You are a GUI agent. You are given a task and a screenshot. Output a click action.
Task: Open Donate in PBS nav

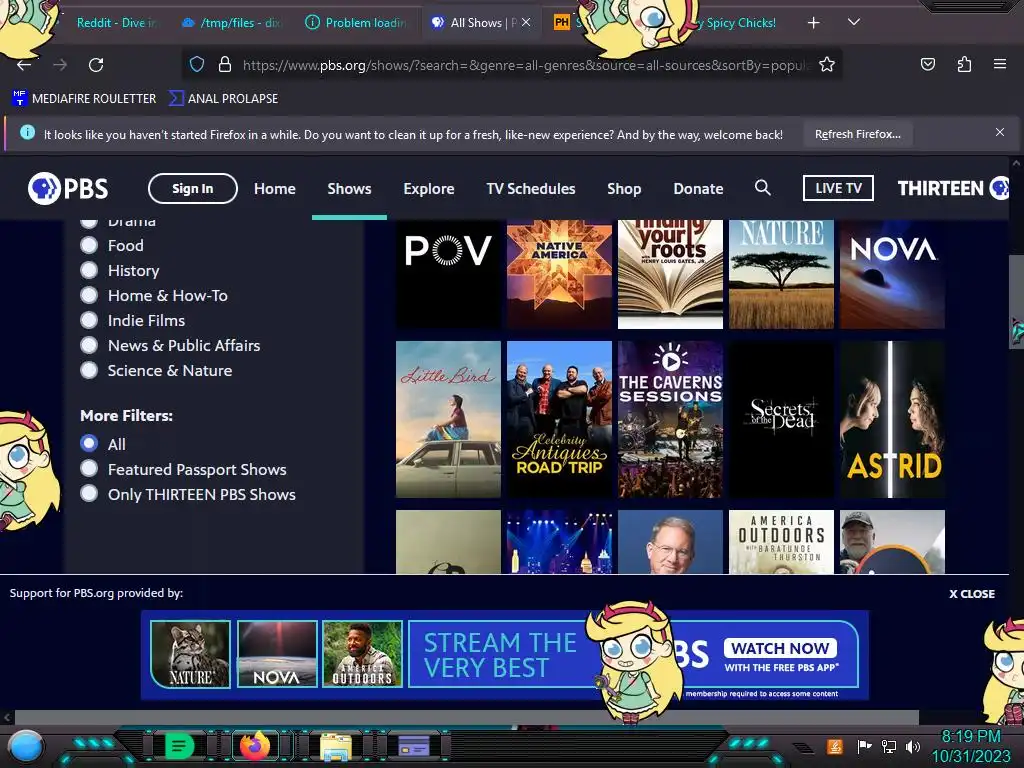(x=698, y=189)
